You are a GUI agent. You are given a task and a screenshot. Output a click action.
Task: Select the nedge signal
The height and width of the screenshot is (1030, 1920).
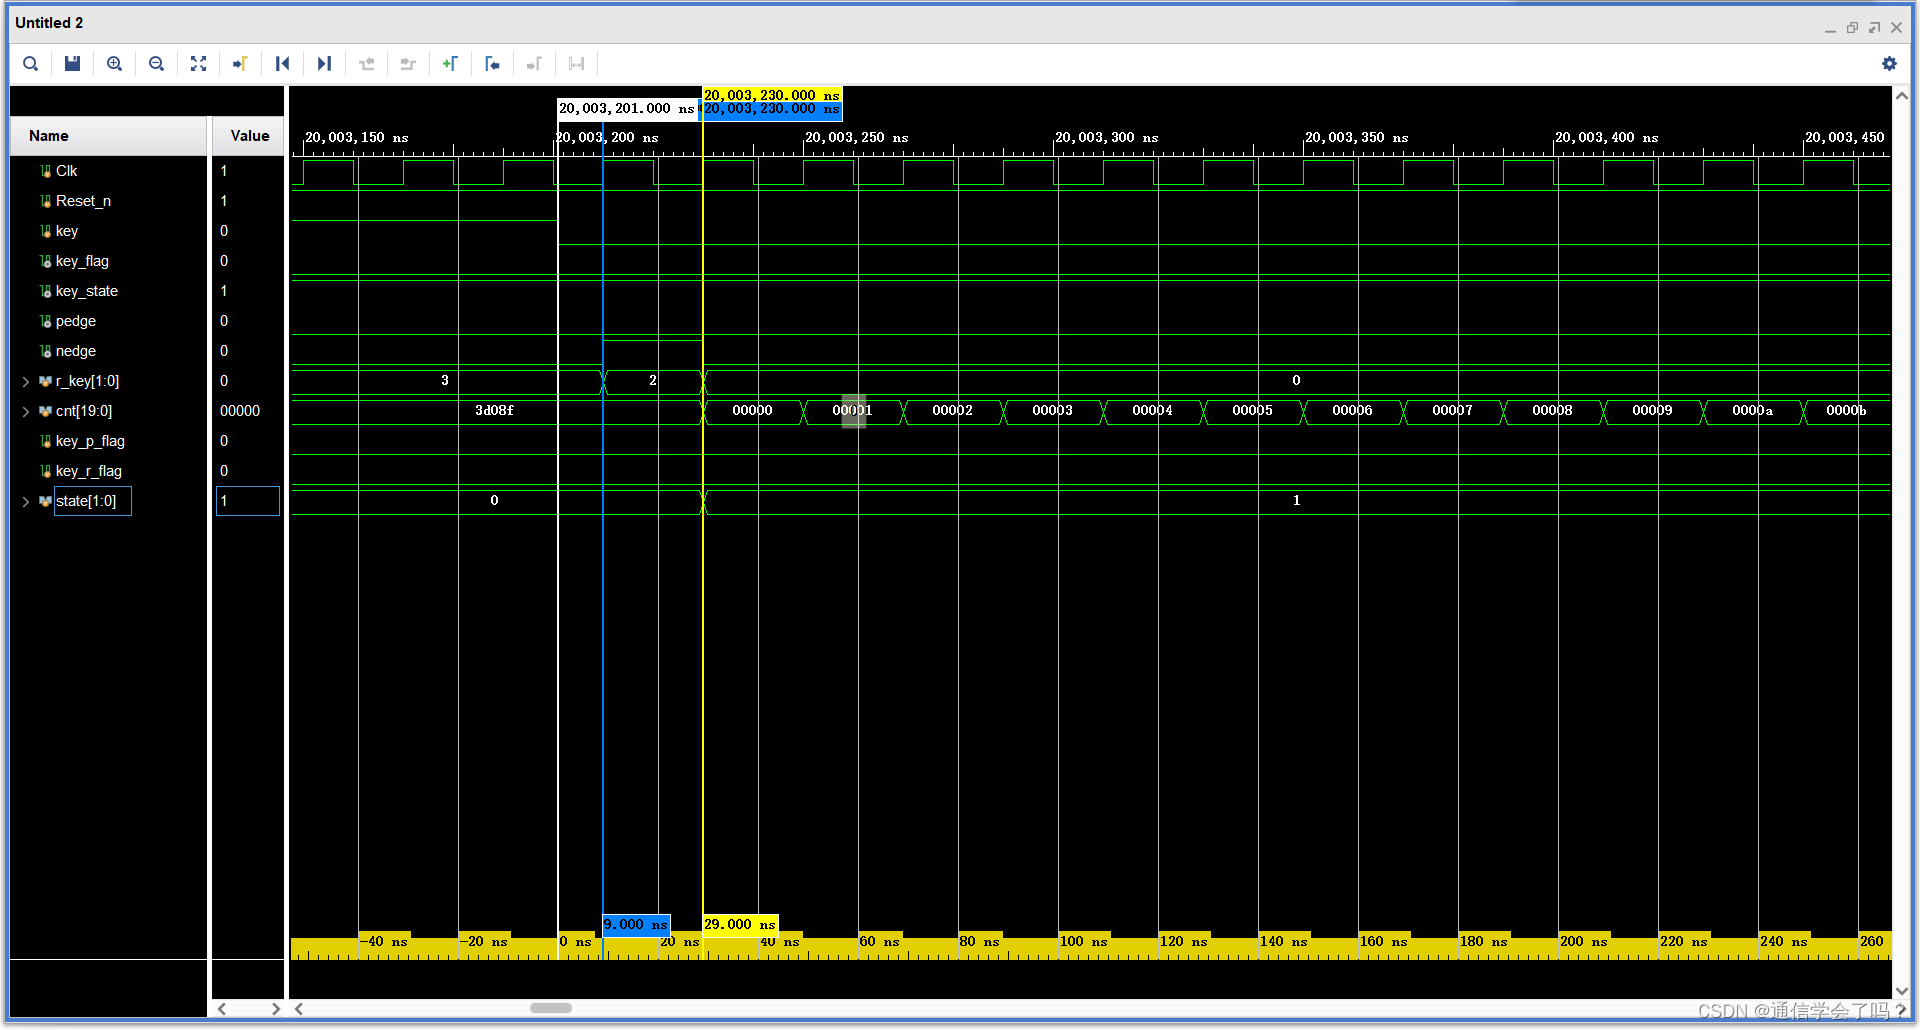[76, 351]
